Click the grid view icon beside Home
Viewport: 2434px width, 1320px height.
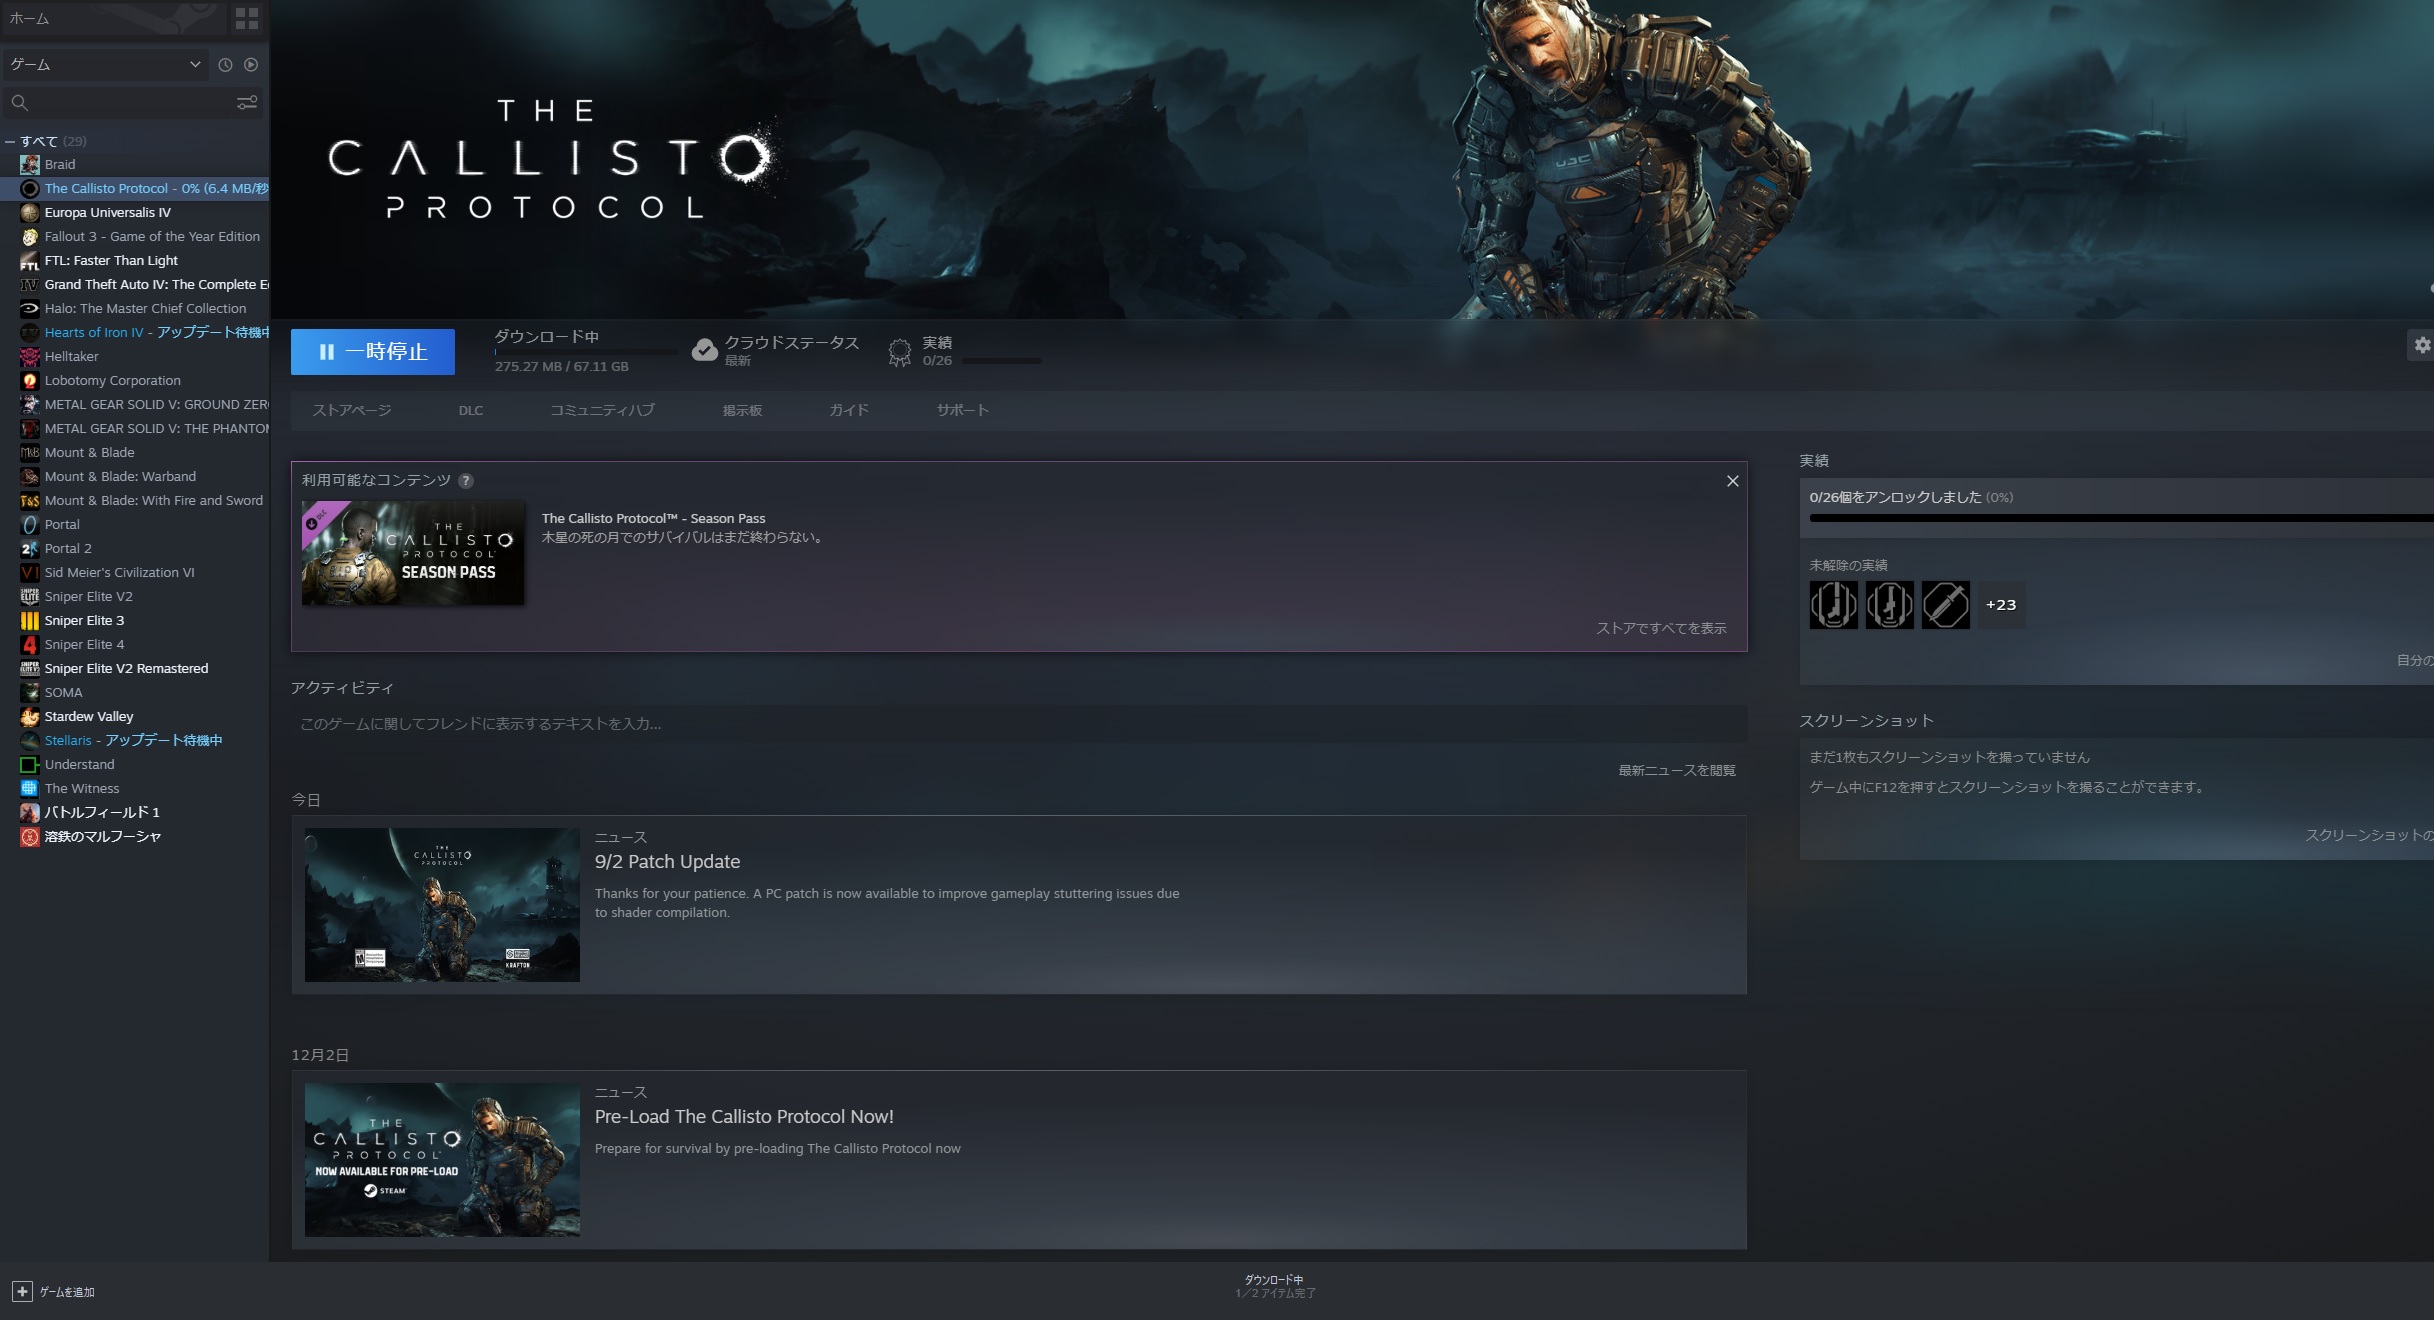246,18
